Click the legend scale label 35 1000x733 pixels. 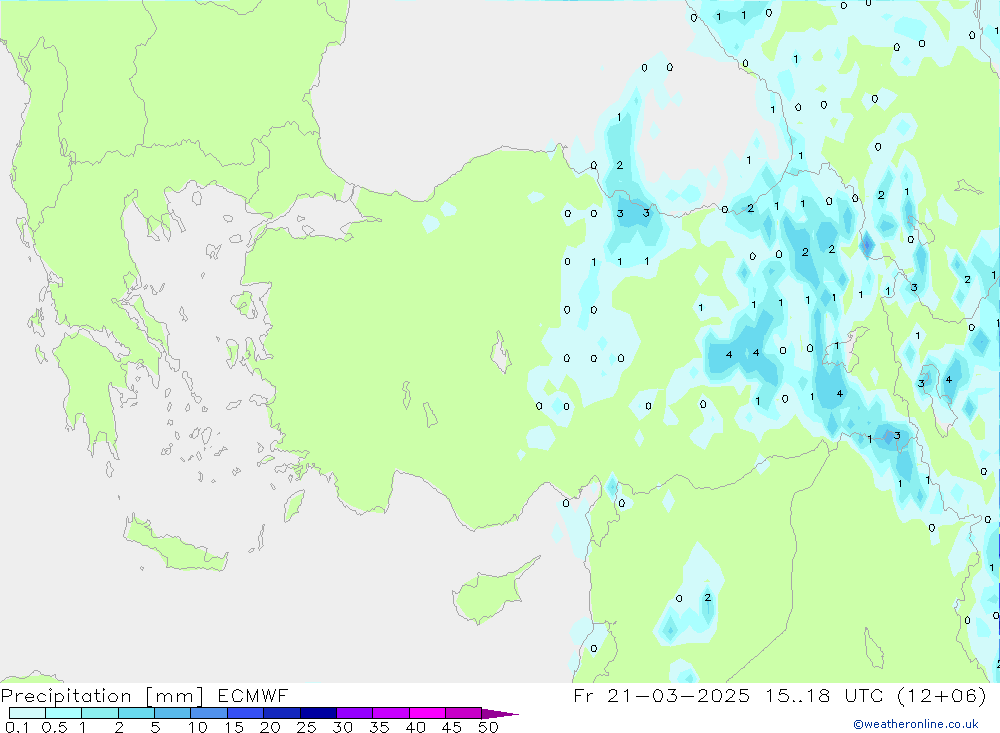tap(379, 727)
